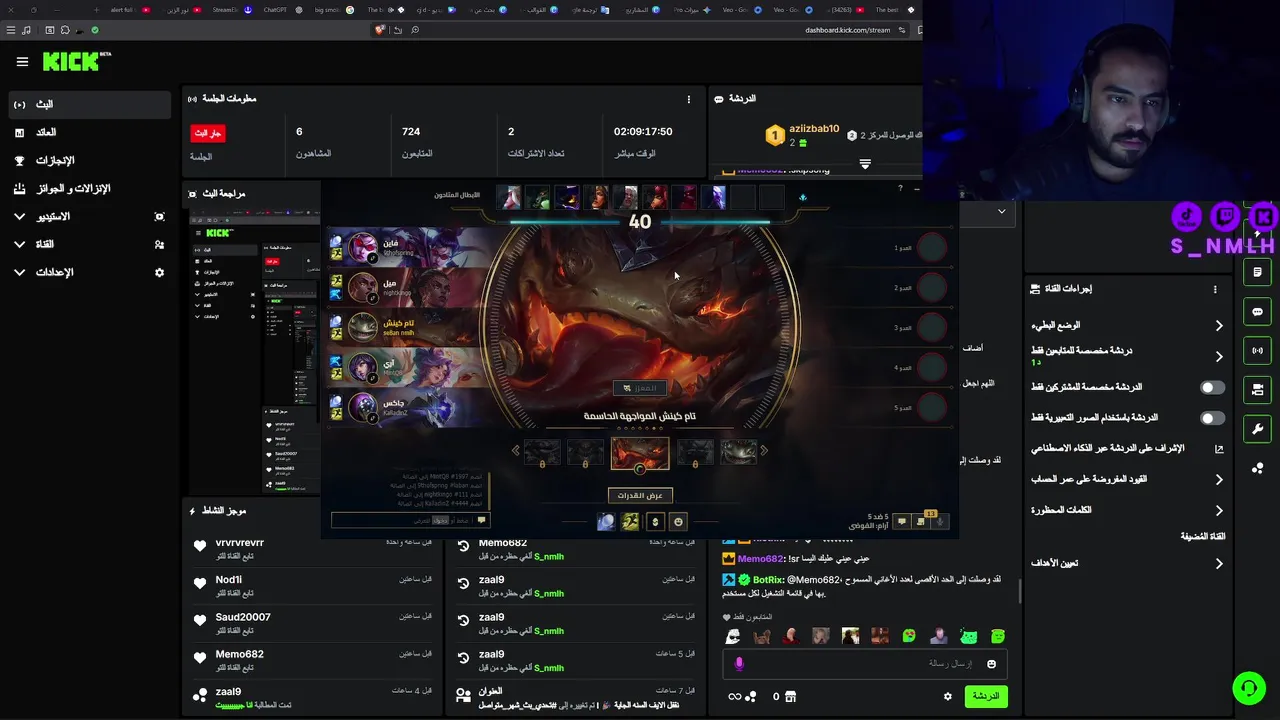This screenshot has width=1280, height=720.
Task: Open the three-dot menu of the channel actions panel
Action: coord(1215,289)
